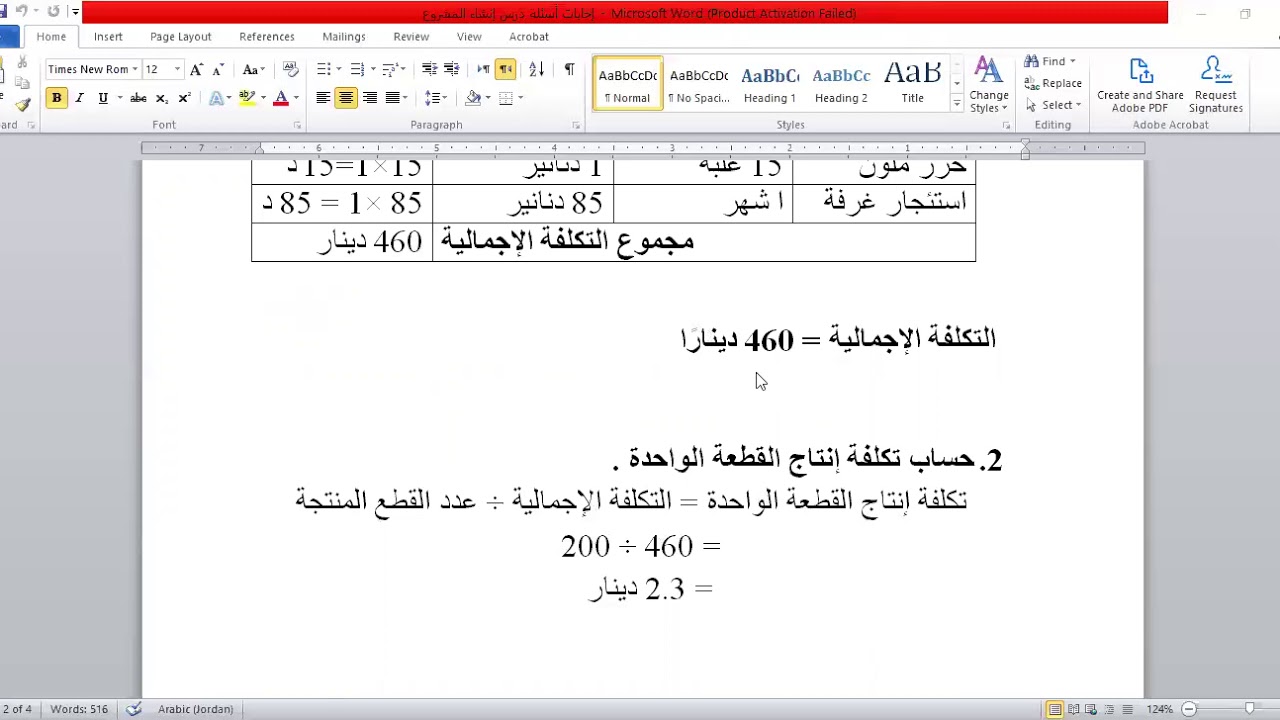Click the Copy icon
Viewport: 1280px width, 720px height.
pyautogui.click(x=23, y=84)
